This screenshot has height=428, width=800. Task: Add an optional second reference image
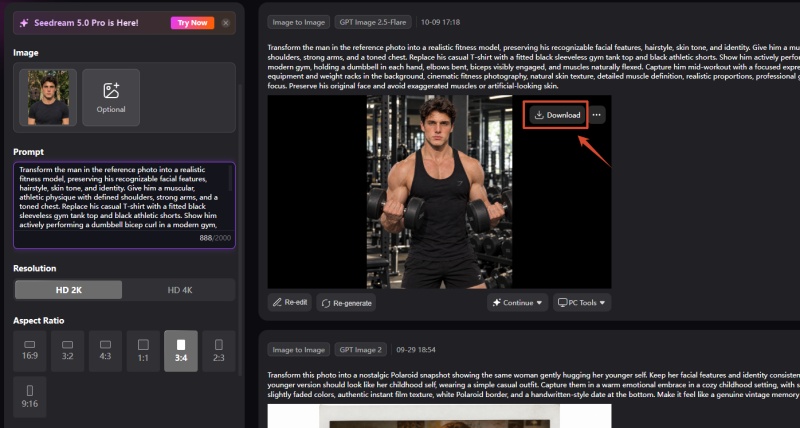(x=111, y=97)
